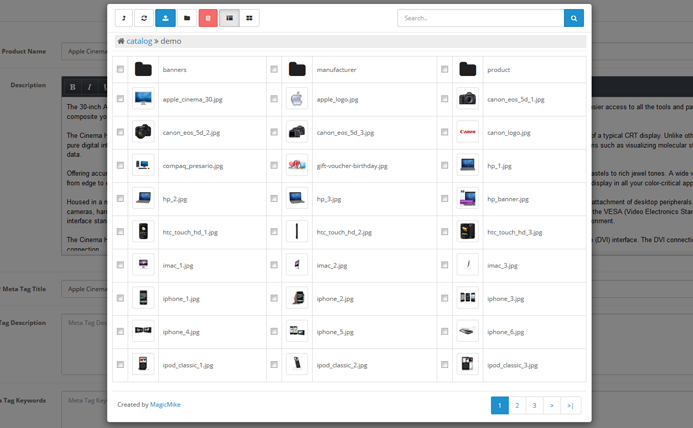The height and width of the screenshot is (428, 693).
Task: Click the hp_1.jpg laptop thumbnail
Action: coord(468,165)
